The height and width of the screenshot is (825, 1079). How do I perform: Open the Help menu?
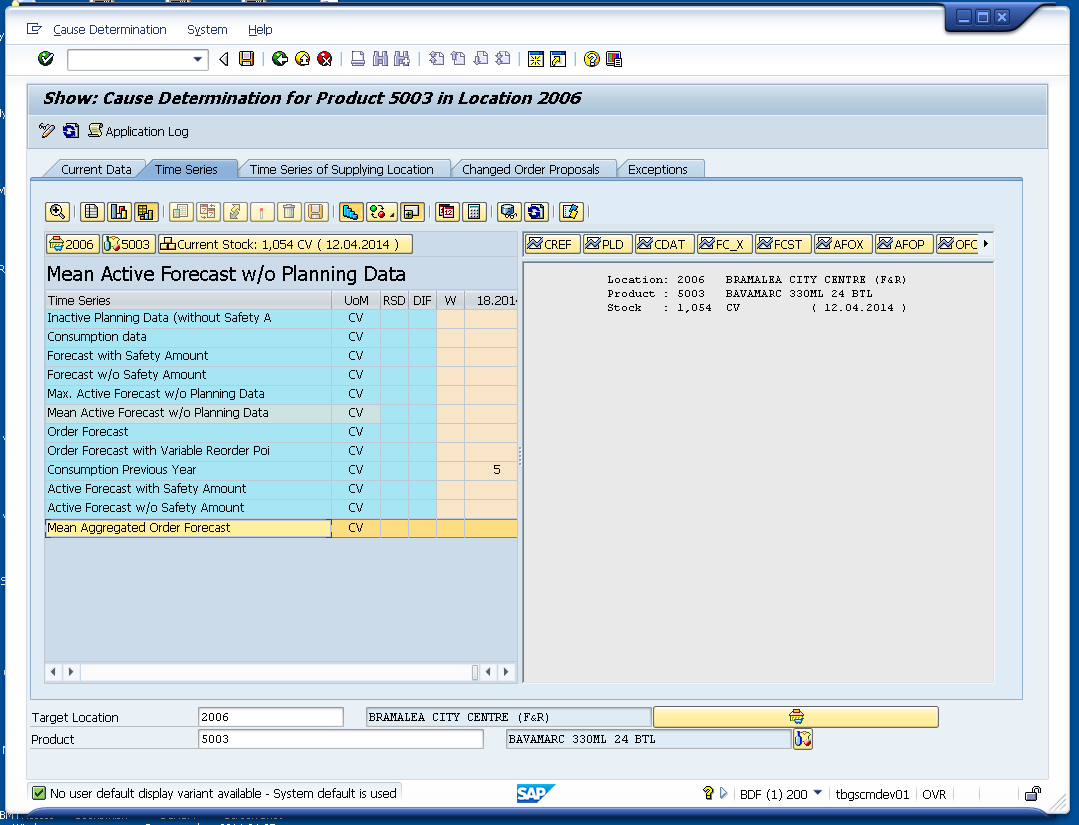coord(260,30)
